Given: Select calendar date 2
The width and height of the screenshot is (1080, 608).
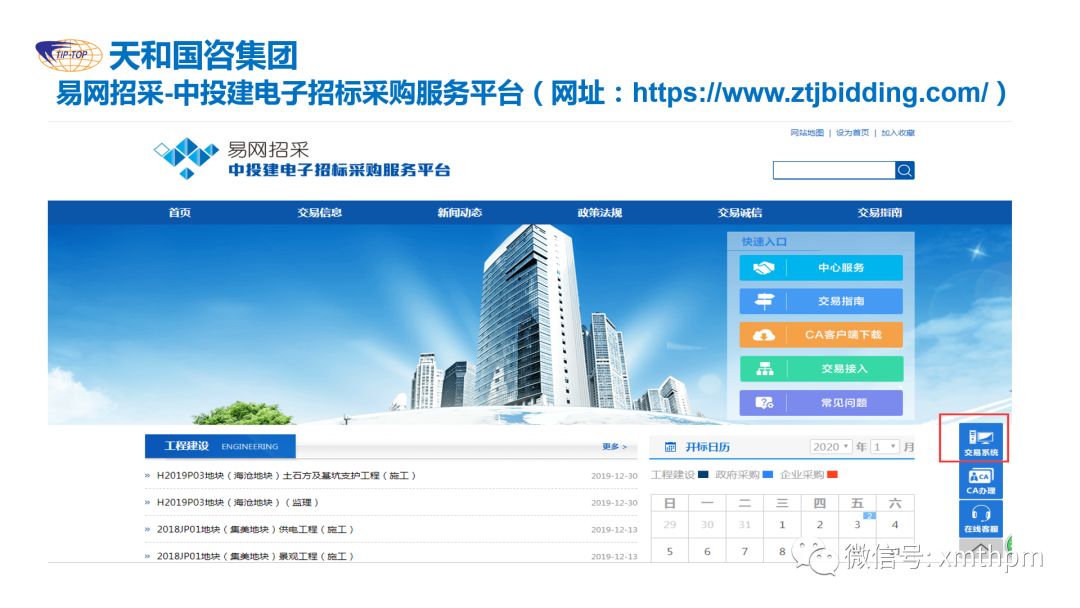Looking at the screenshot, I should pos(820,525).
